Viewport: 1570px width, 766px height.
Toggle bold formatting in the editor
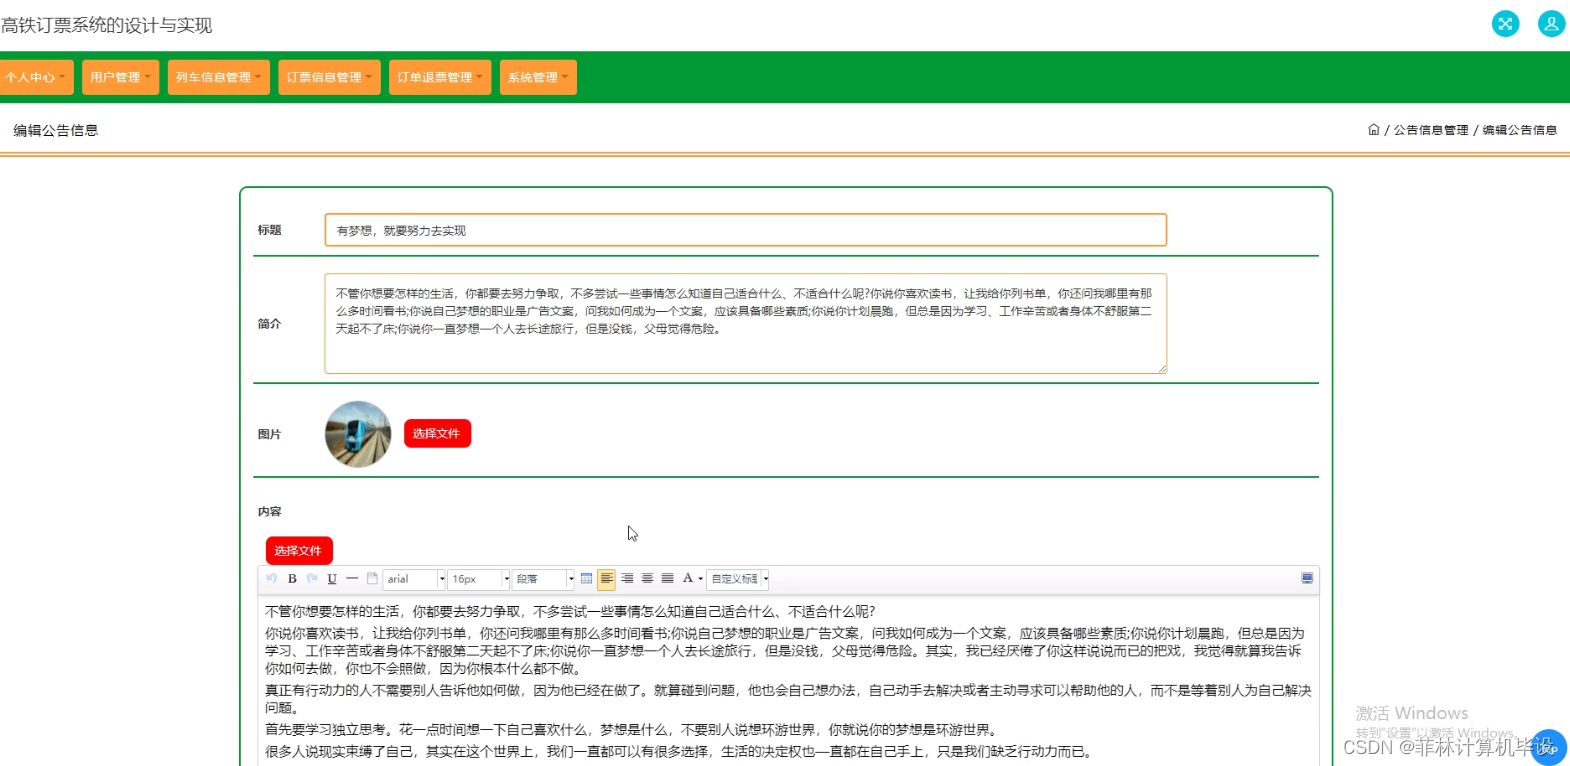[292, 579]
